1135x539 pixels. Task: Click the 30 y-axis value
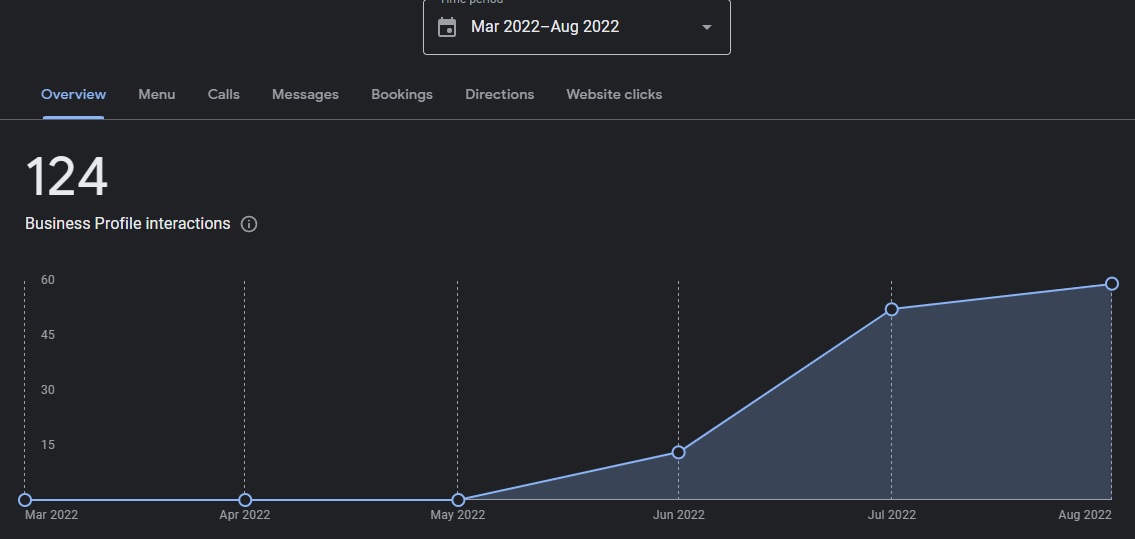coord(48,390)
